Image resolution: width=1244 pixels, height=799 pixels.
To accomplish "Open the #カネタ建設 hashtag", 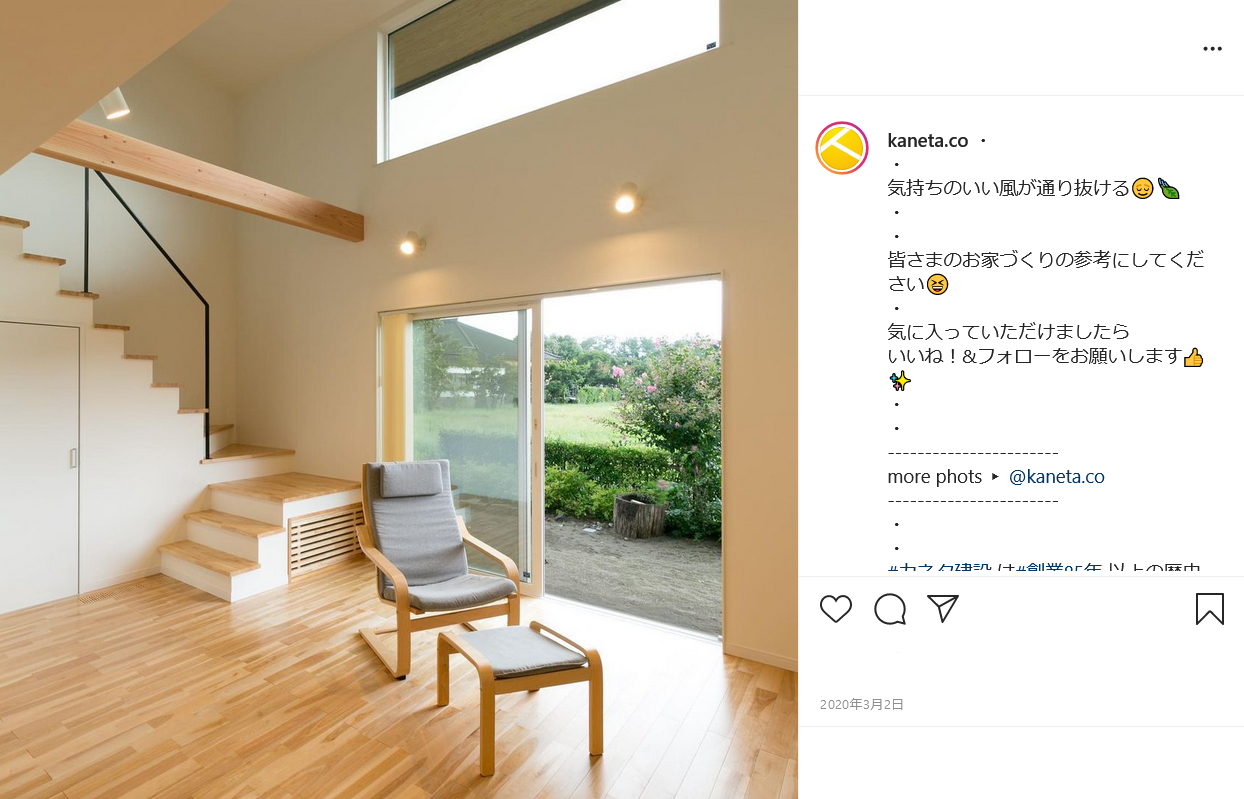I will tap(940, 569).
